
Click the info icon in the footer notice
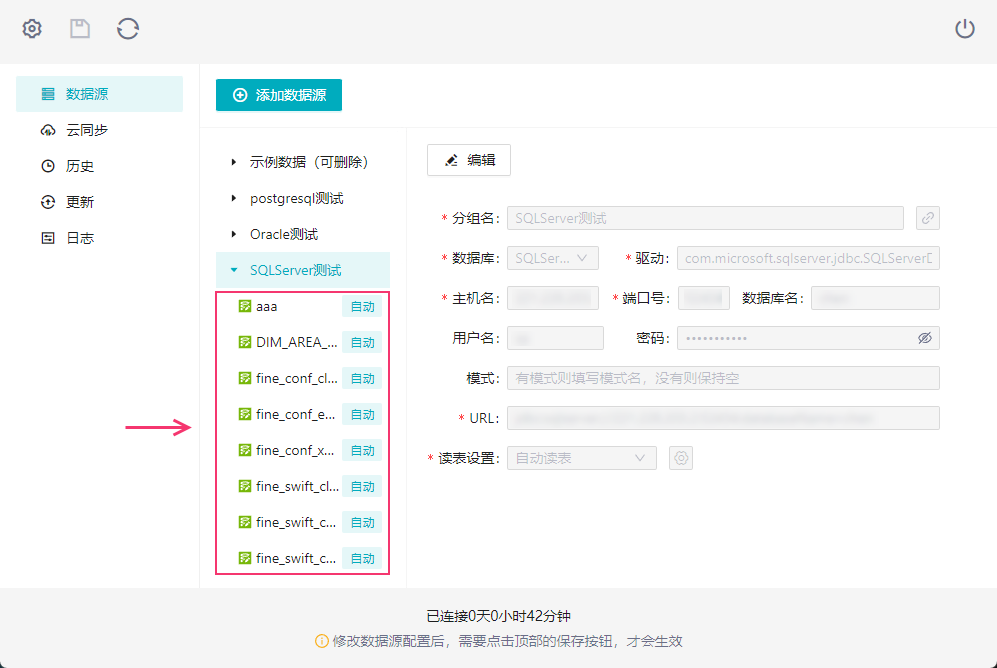click(322, 641)
